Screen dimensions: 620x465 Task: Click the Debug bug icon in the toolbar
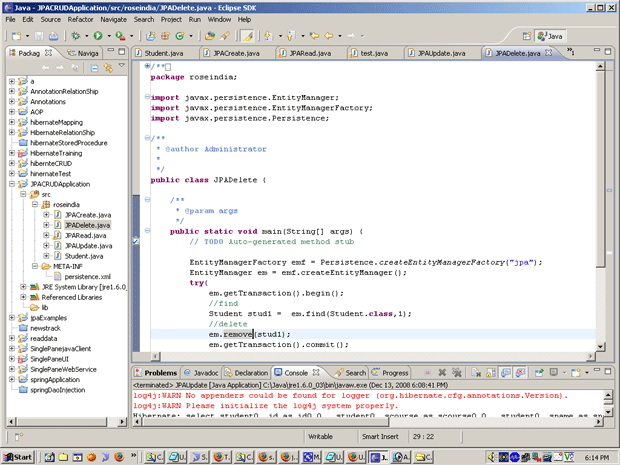(x=74, y=35)
